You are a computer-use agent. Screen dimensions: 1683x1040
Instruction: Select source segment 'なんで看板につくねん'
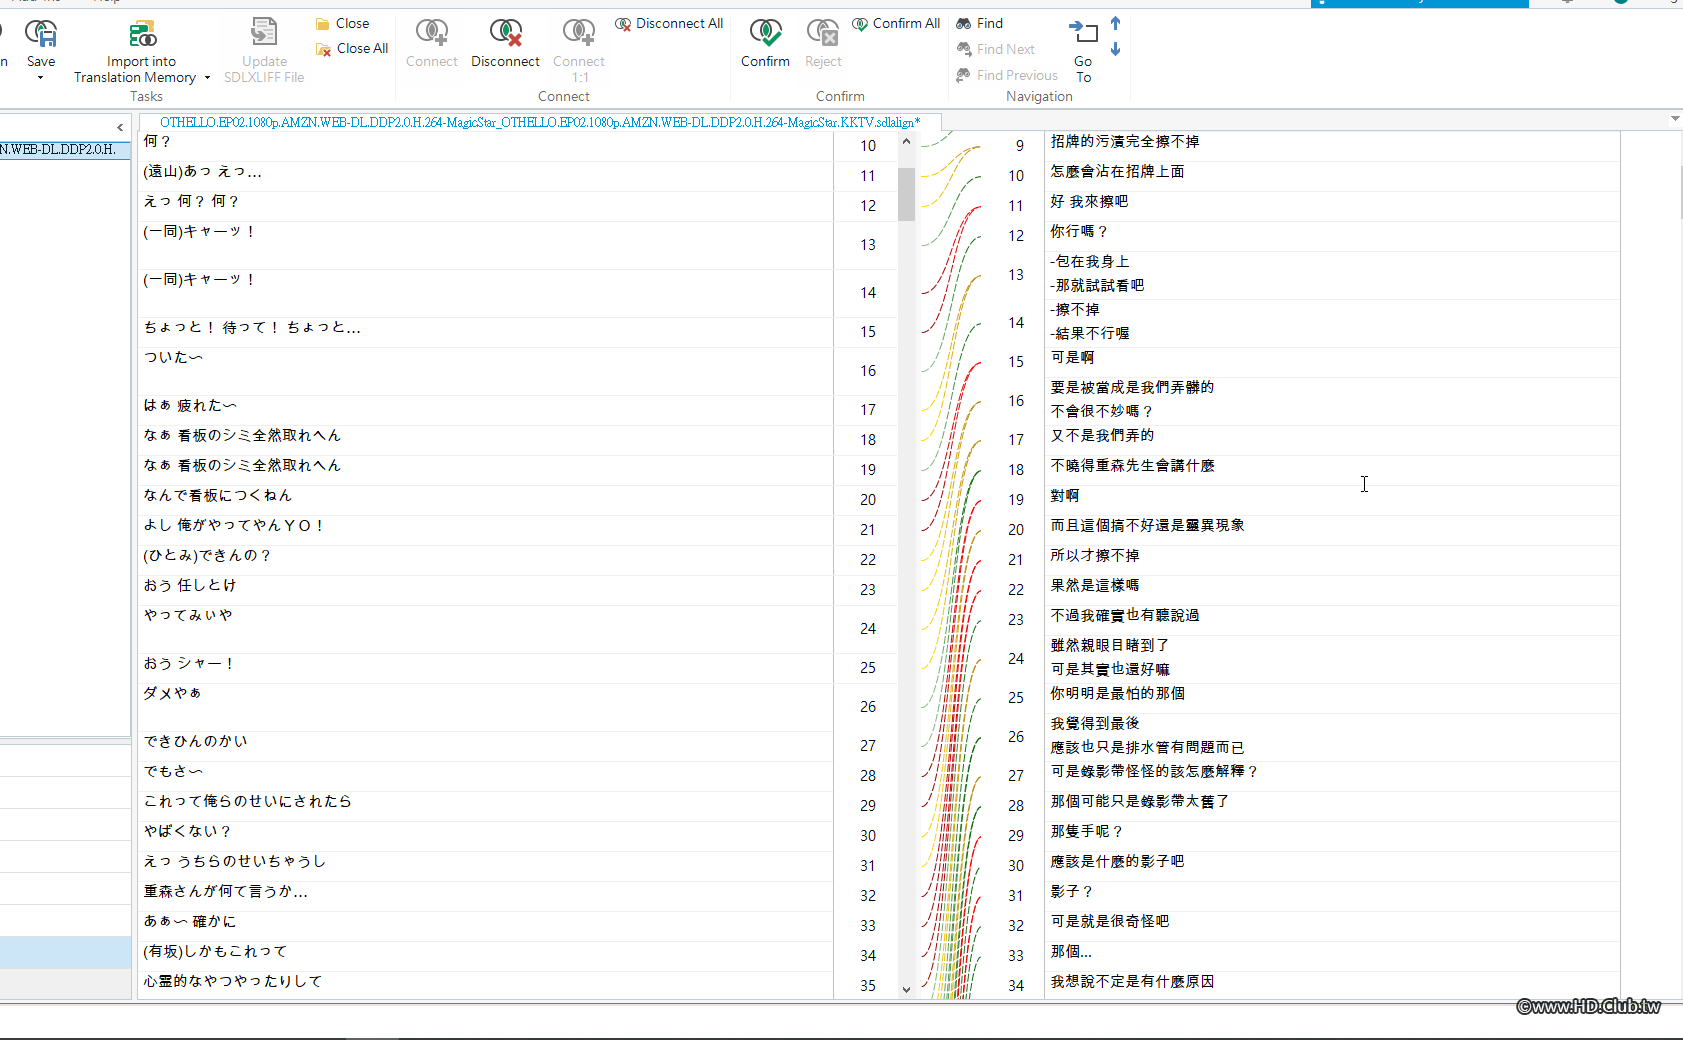[486, 500]
